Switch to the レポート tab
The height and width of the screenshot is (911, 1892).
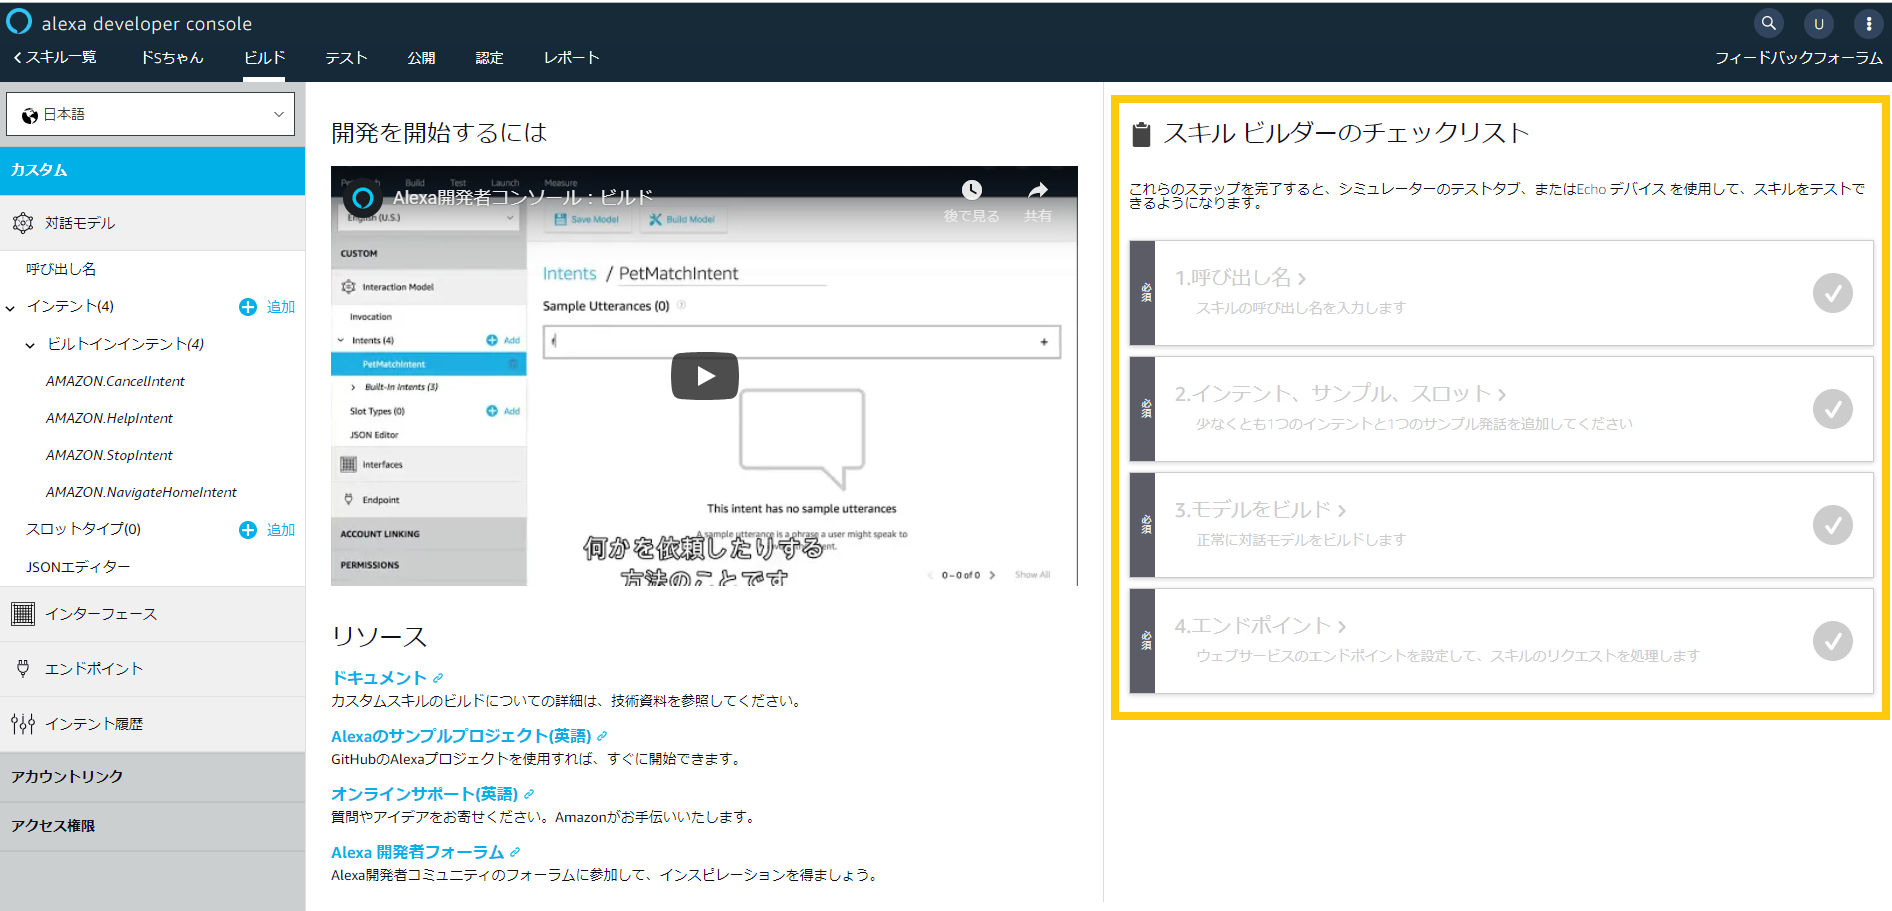coord(571,58)
